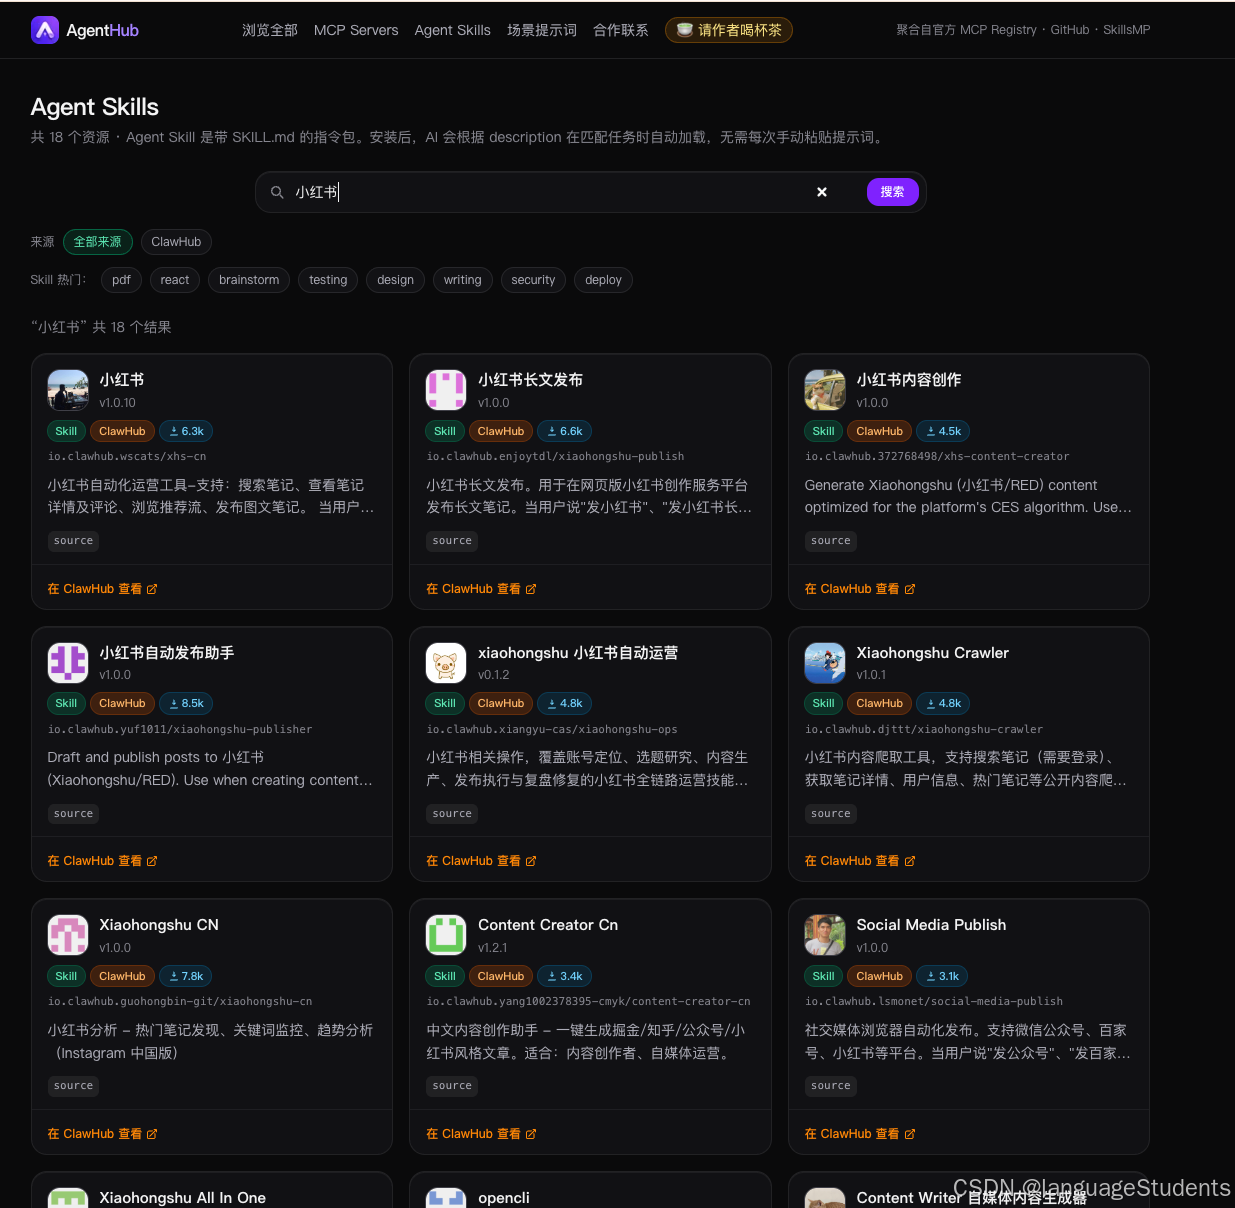The height and width of the screenshot is (1208, 1235).
Task: Open the xiaohongshu 小红书自动运营 pig avatar
Action: click(x=446, y=663)
